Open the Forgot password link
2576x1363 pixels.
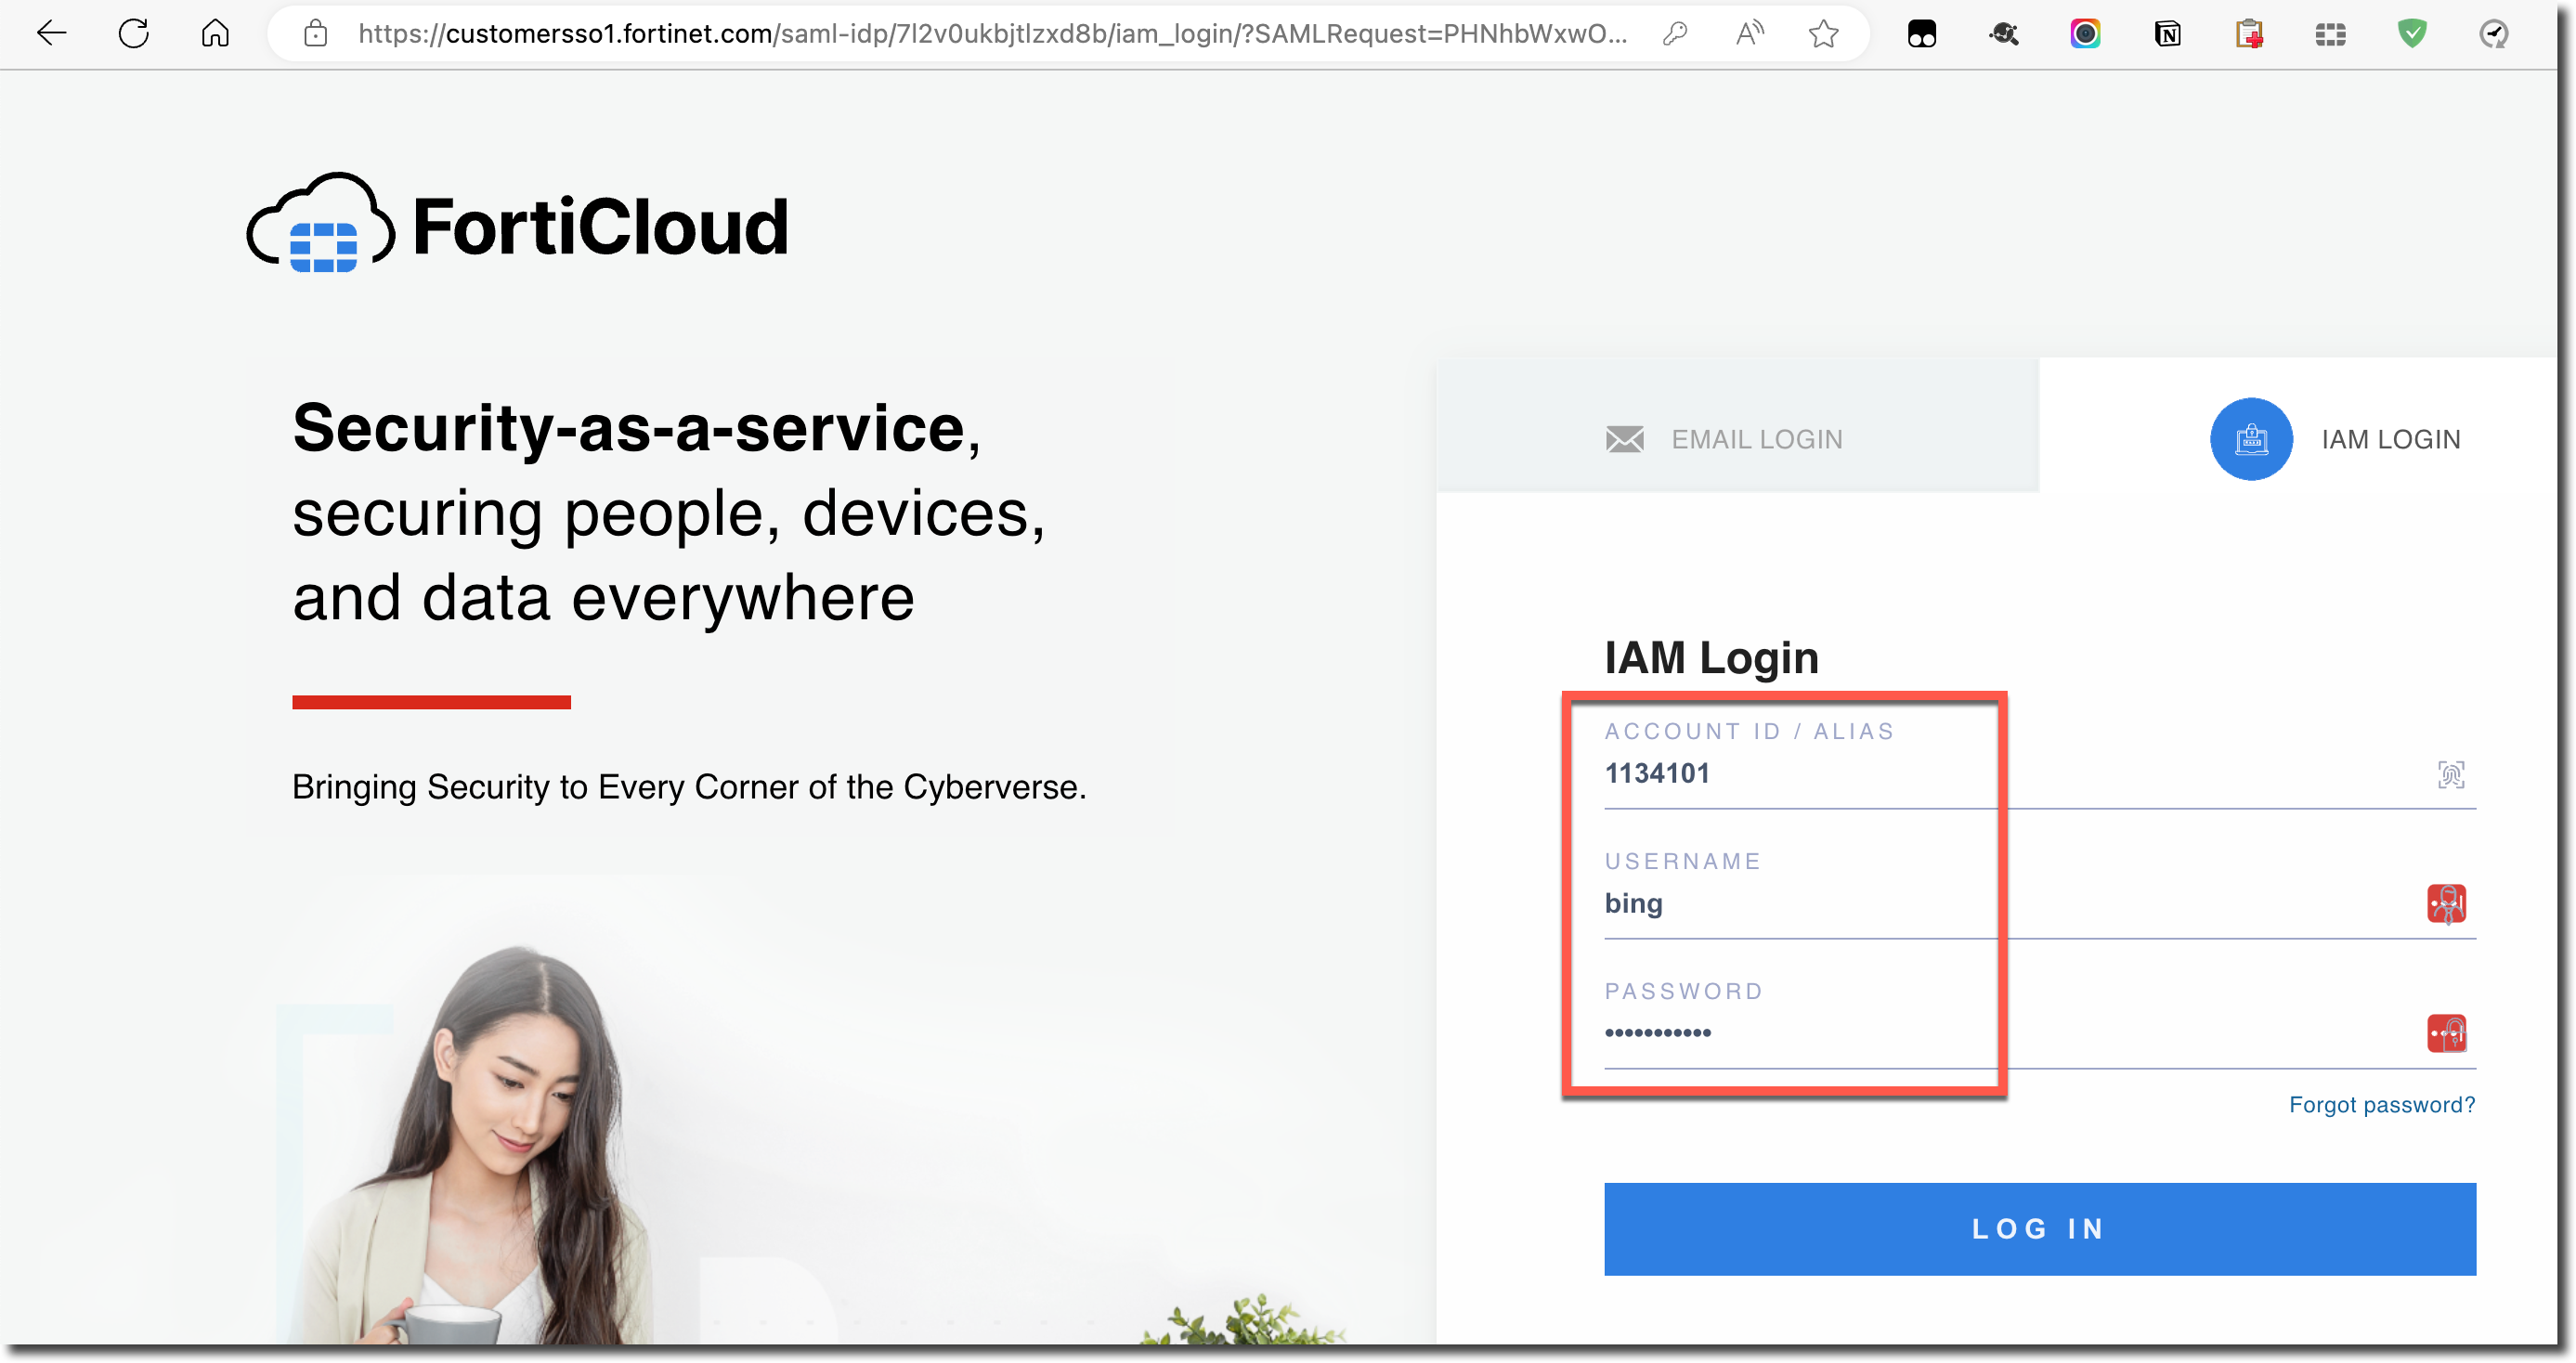(x=2381, y=1105)
